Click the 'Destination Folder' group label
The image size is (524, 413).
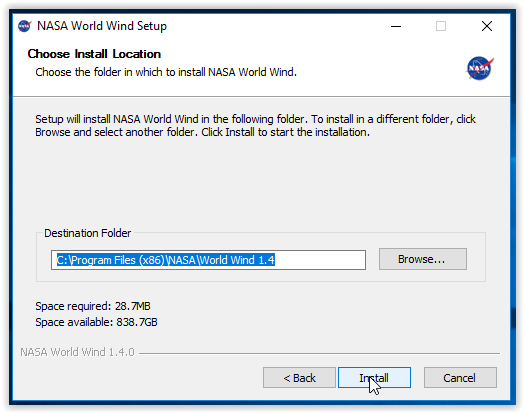coord(88,233)
